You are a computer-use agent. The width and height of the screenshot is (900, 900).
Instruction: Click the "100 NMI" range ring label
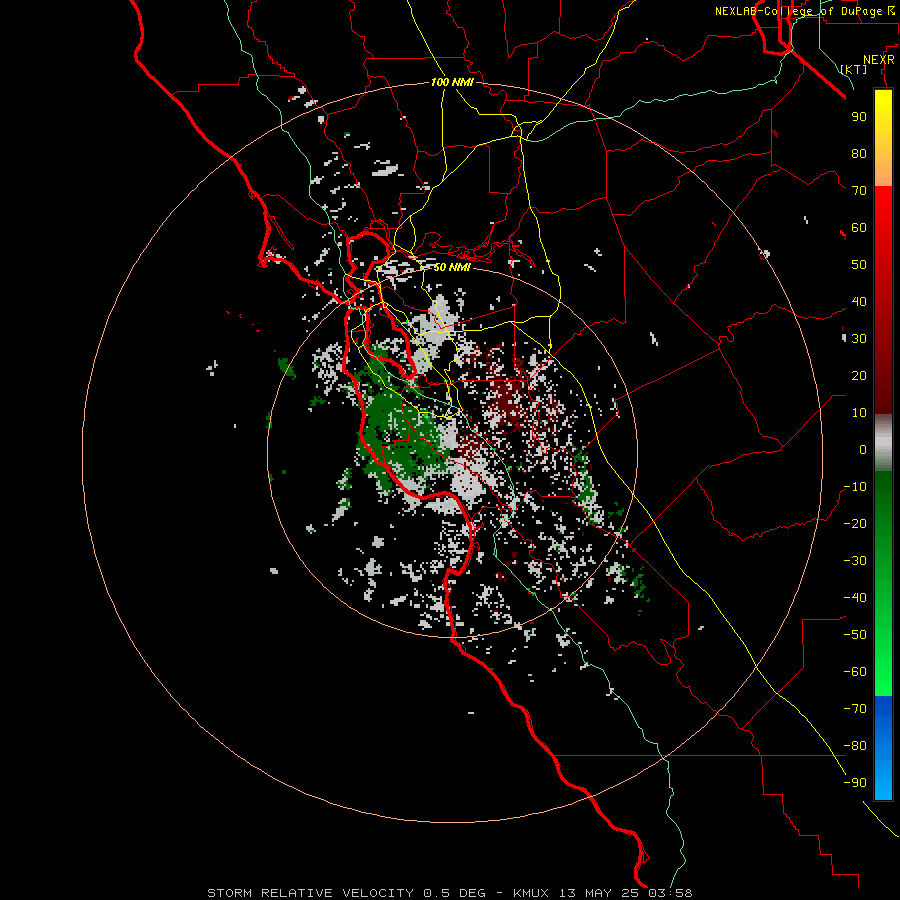(x=452, y=82)
